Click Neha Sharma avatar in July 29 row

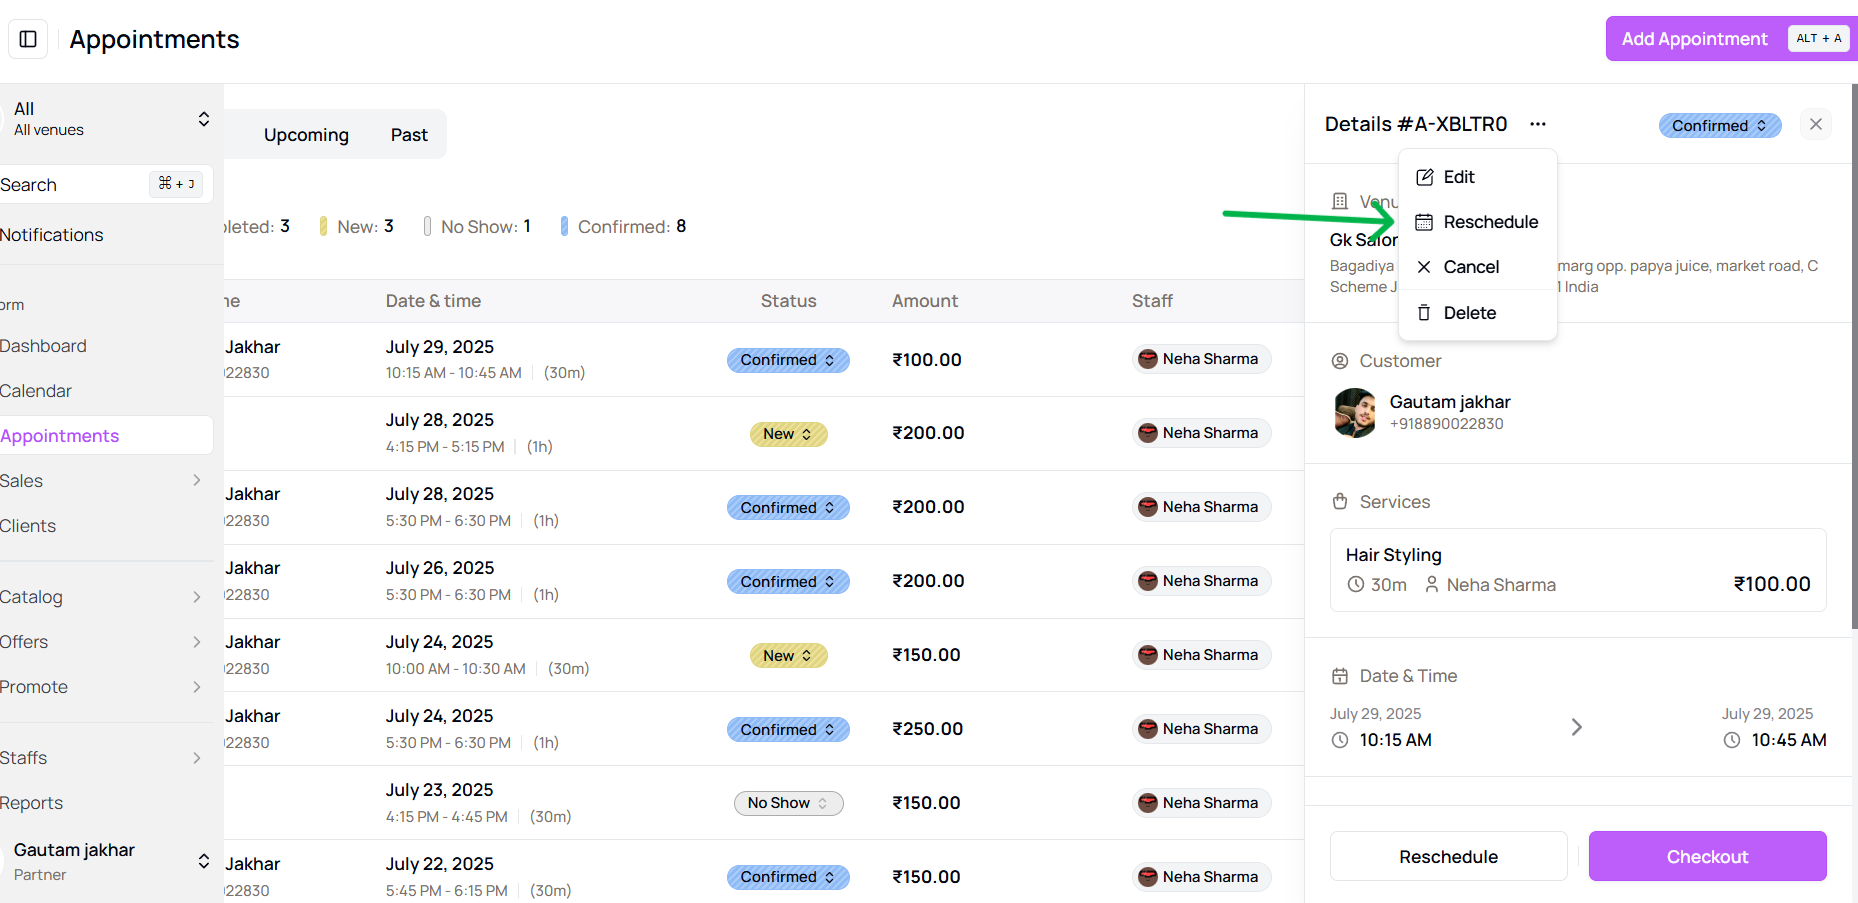(1148, 359)
